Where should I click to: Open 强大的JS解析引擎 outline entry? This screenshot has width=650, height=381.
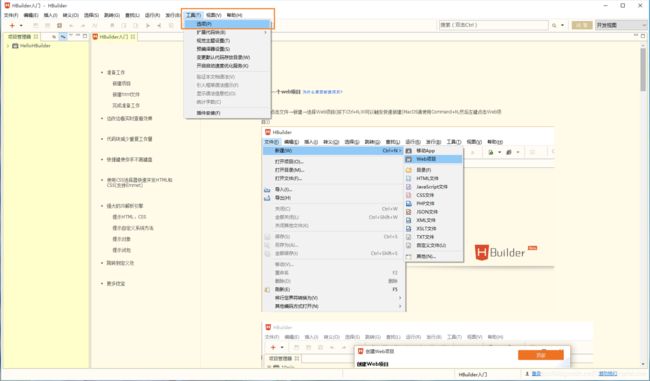pyautogui.click(x=125, y=206)
